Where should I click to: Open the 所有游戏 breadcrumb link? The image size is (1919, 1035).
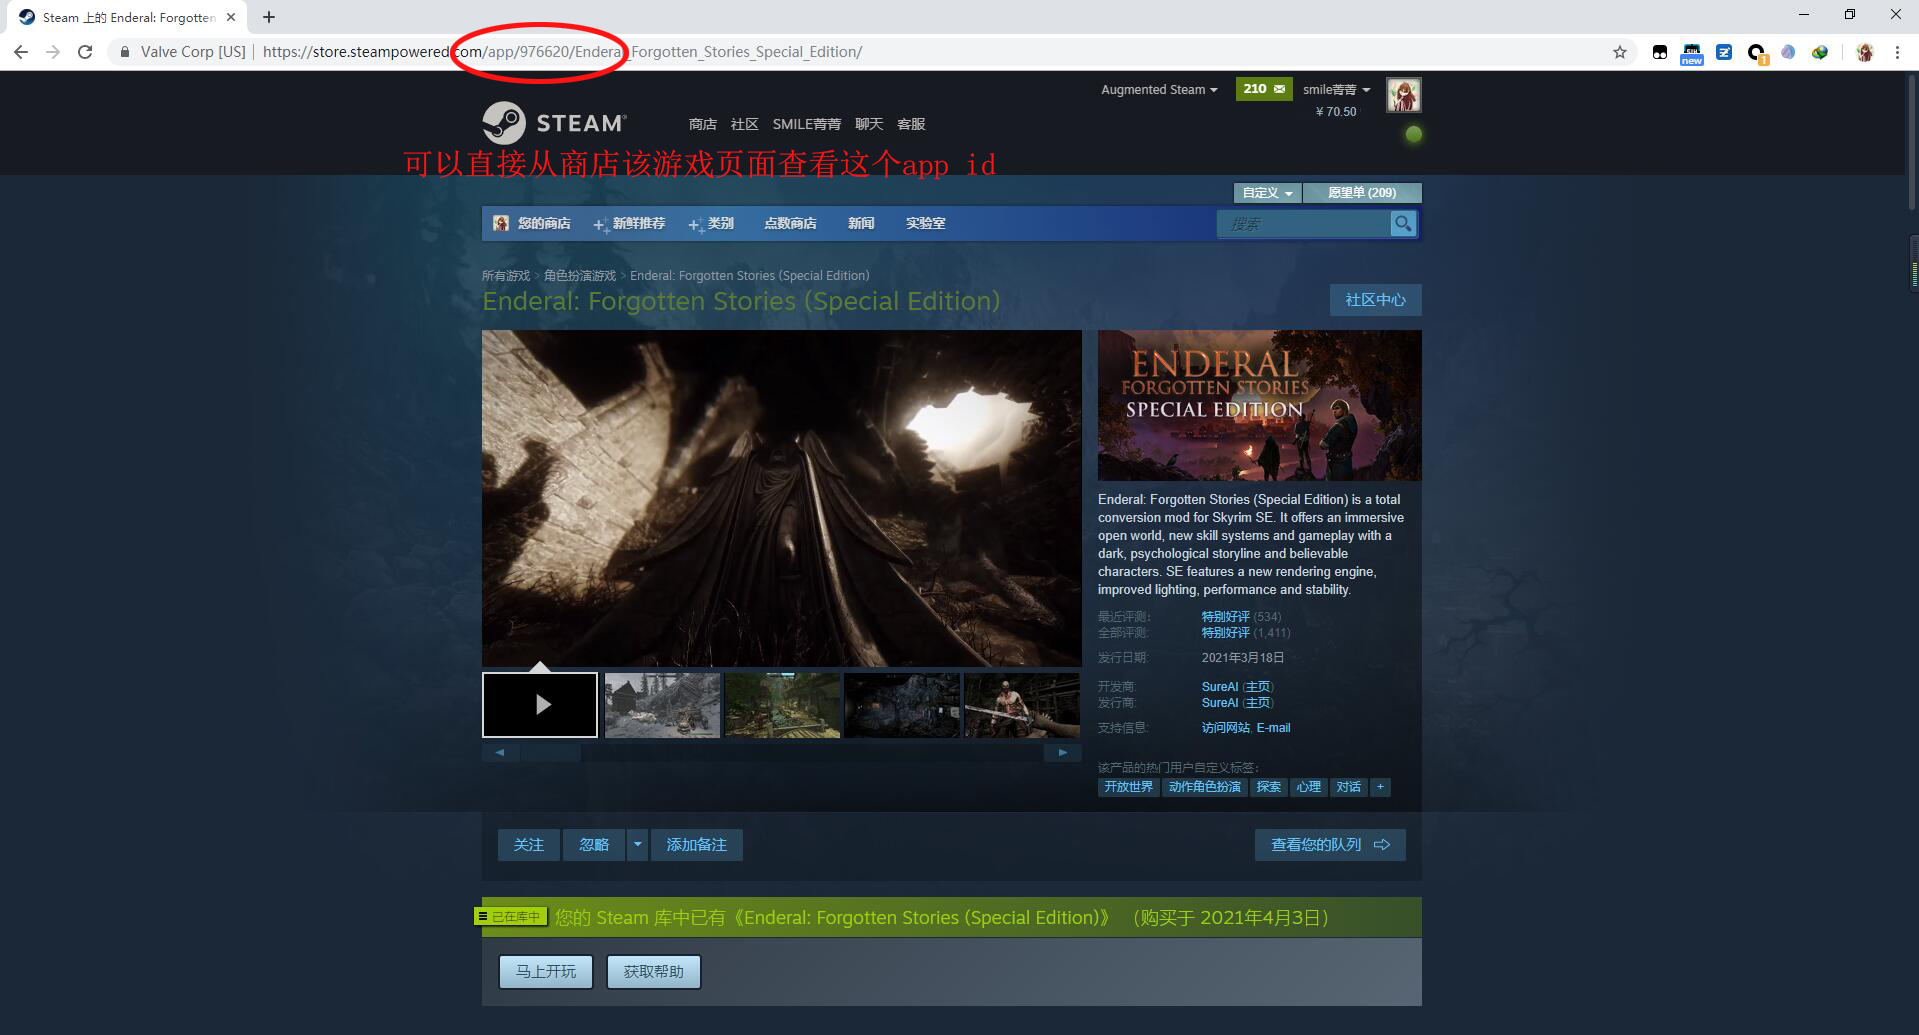(x=506, y=276)
